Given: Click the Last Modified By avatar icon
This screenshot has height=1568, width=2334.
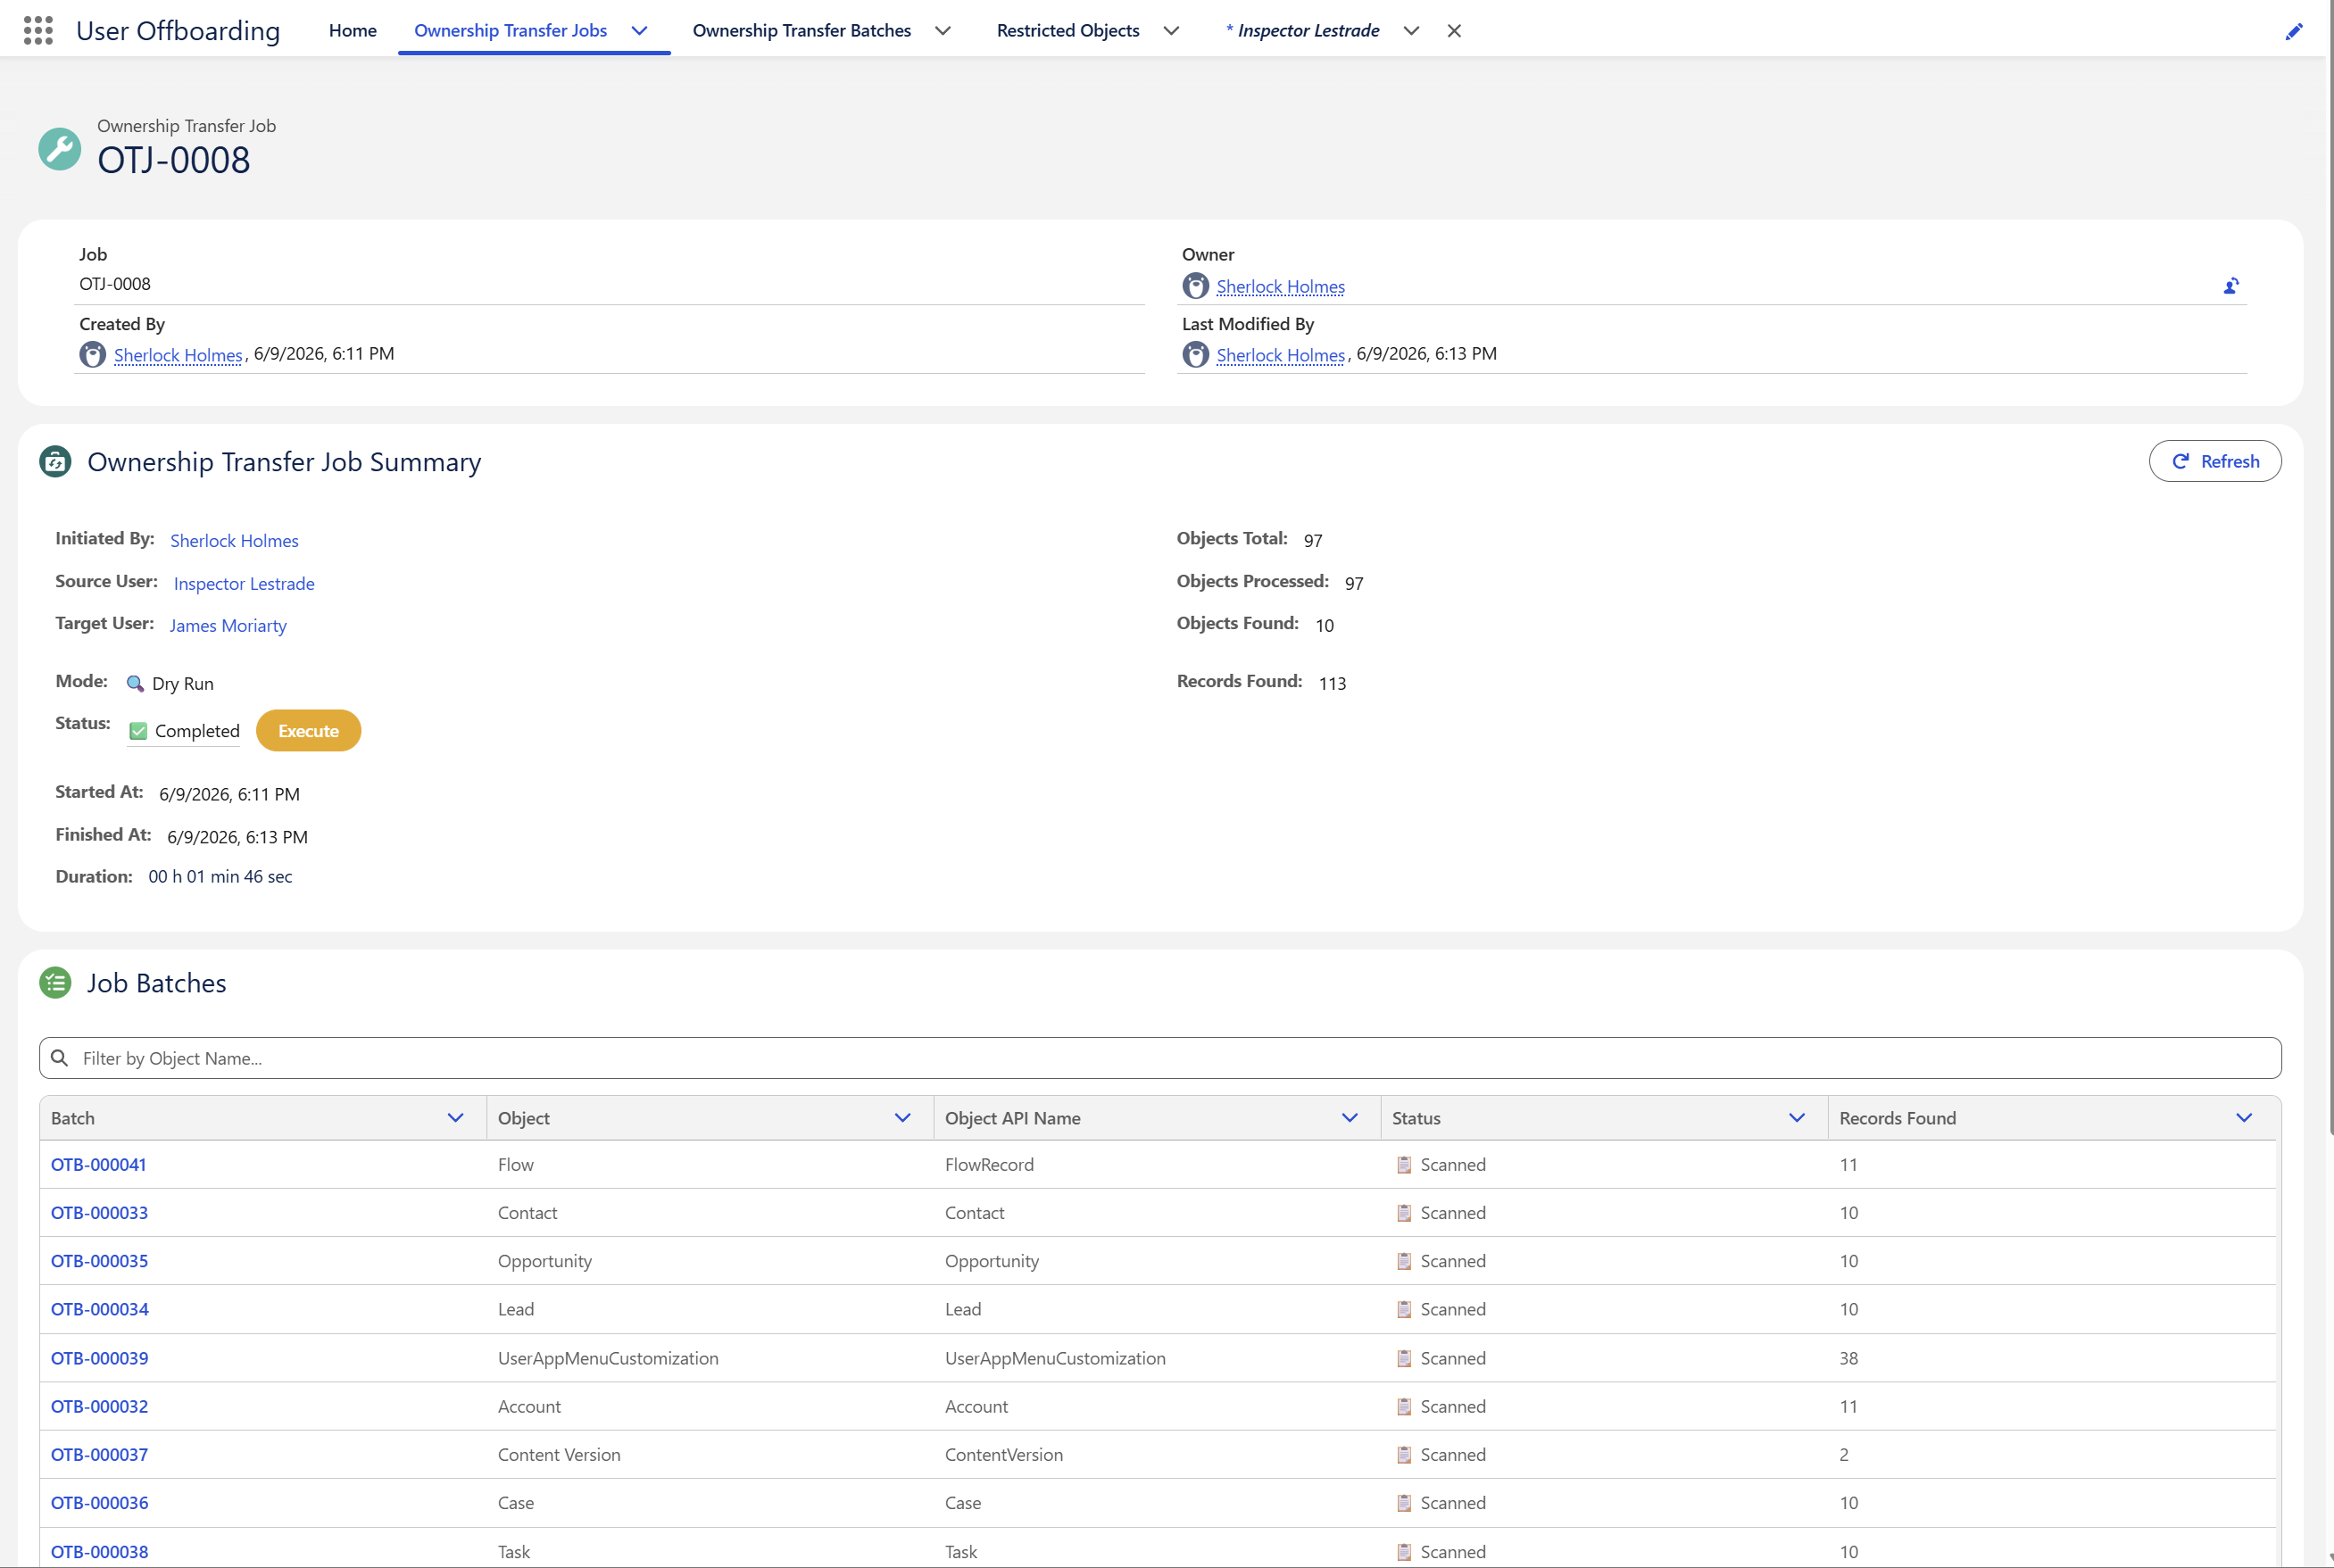Looking at the screenshot, I should (1195, 354).
